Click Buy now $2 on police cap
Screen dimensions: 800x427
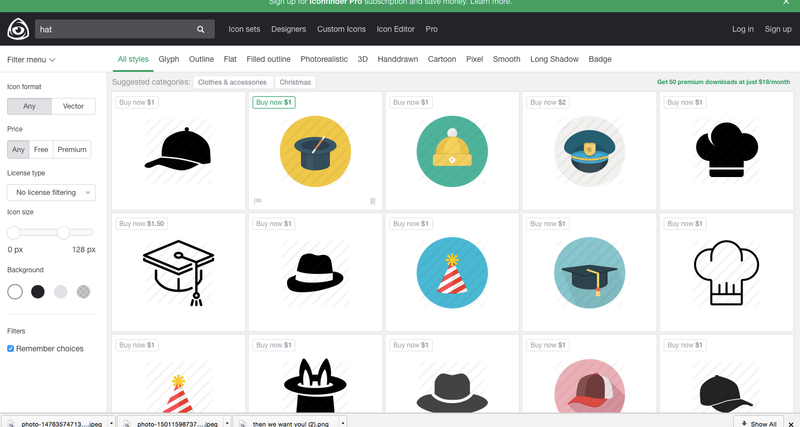pyautogui.click(x=548, y=103)
